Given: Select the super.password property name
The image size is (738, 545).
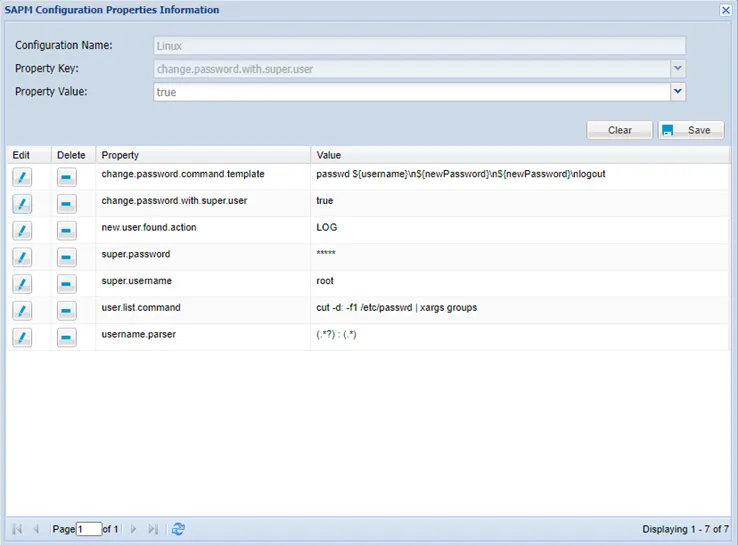Looking at the screenshot, I should point(136,254).
